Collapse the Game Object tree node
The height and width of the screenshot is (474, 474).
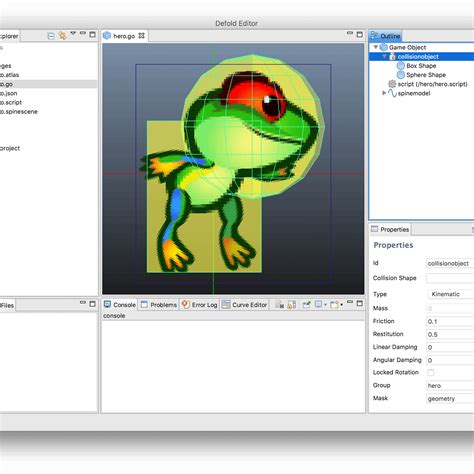376,47
